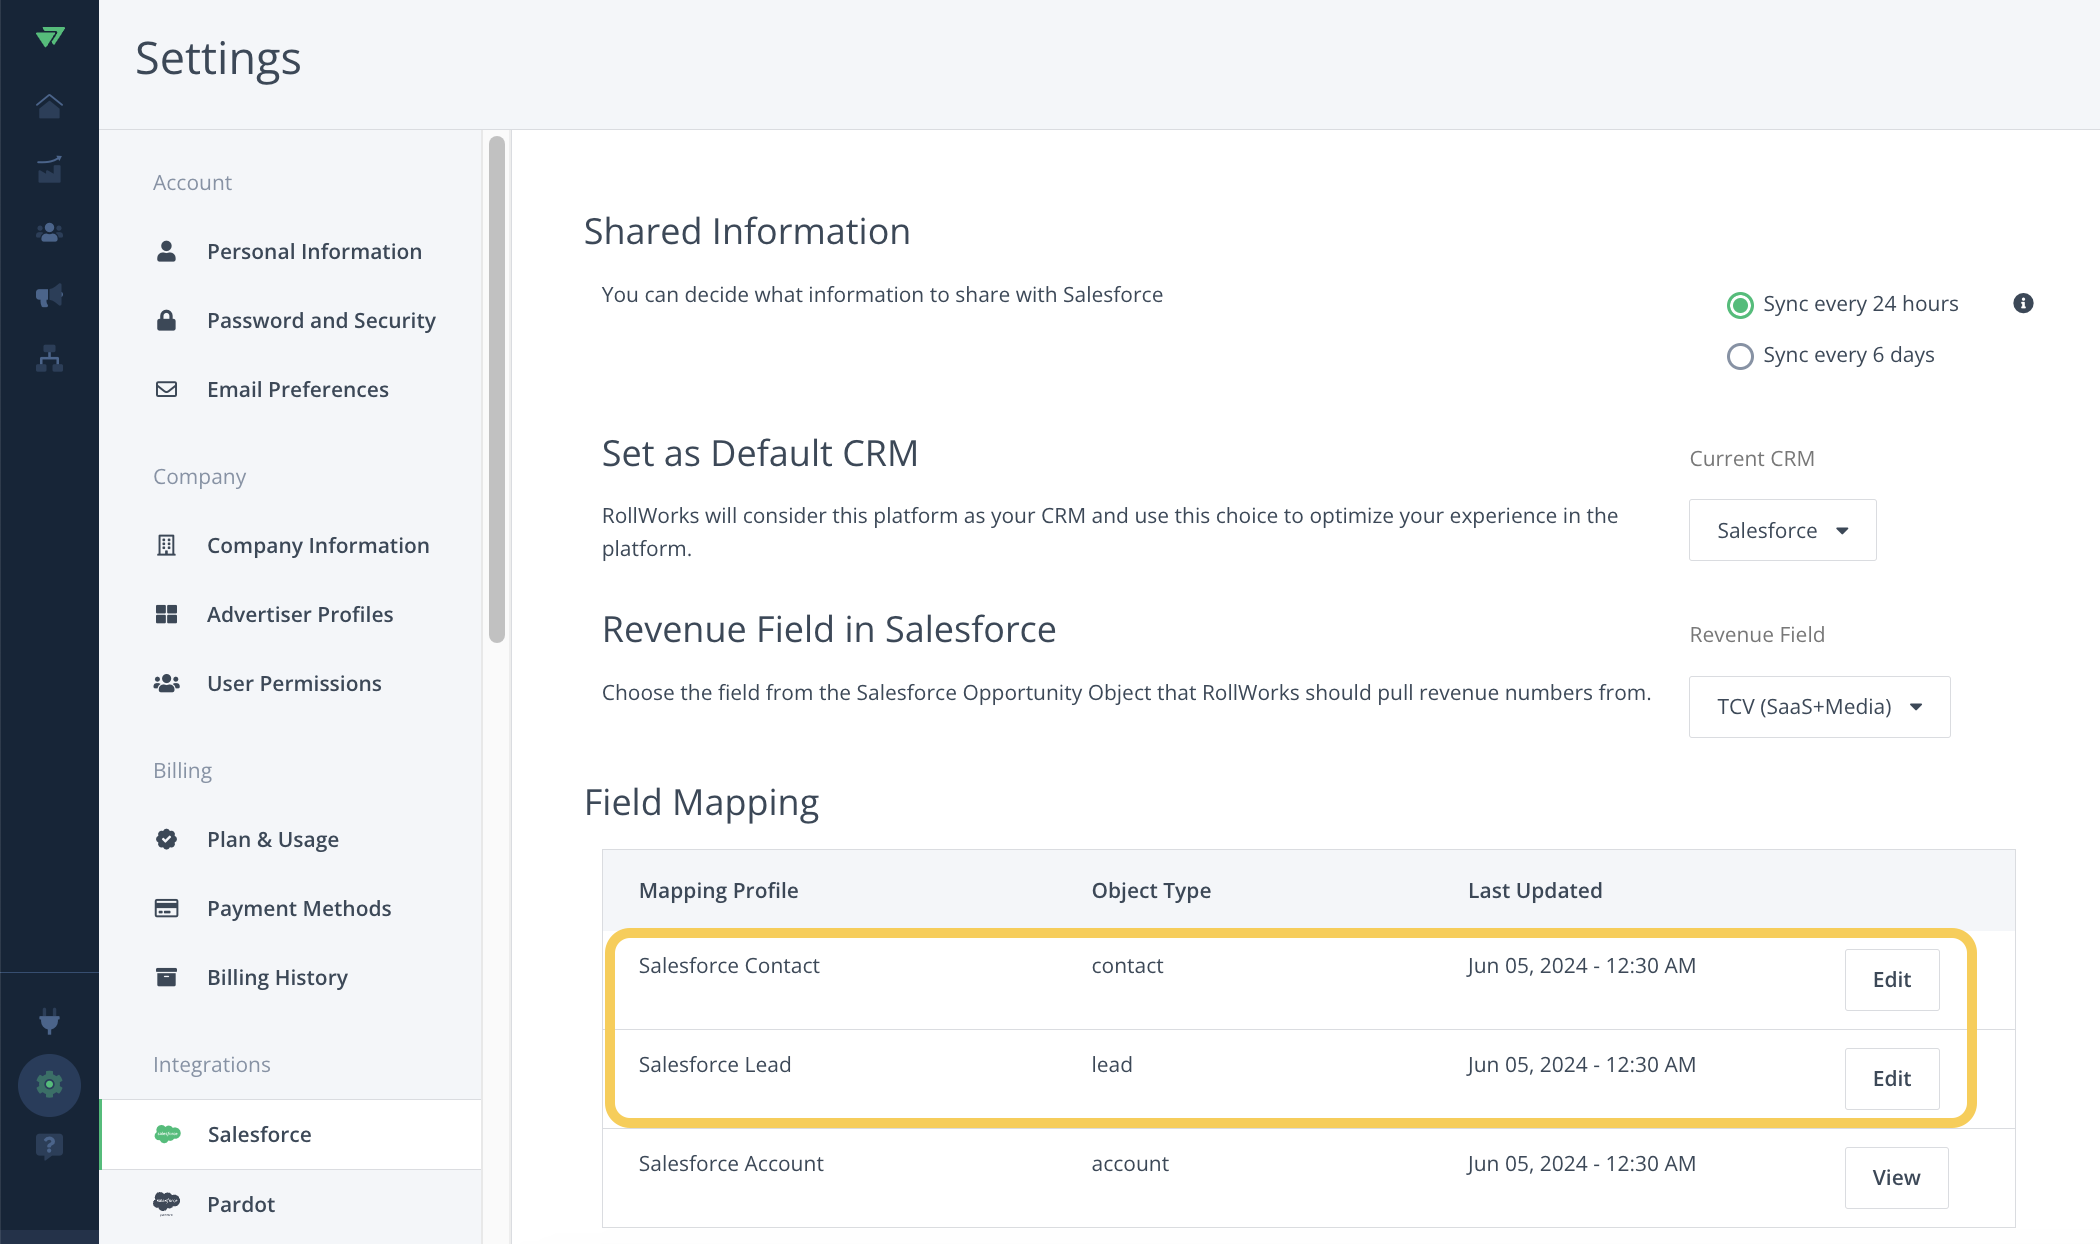Click the sync info icon
Viewport: 2100px width, 1244px height.
point(2023,303)
